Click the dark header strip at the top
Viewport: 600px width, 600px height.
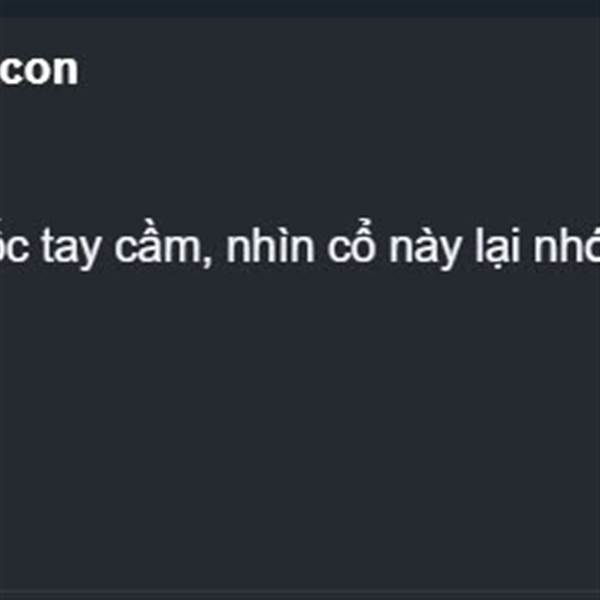coord(300,8)
